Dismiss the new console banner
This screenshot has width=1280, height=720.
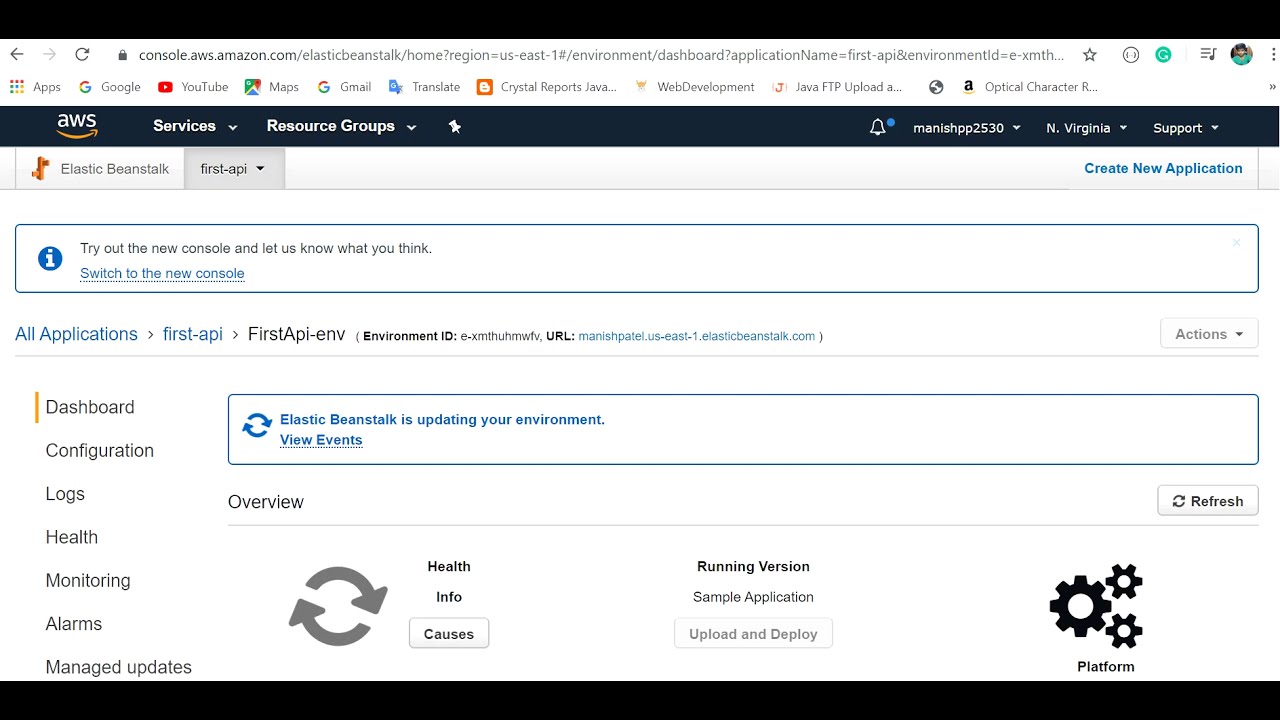pos(1236,243)
